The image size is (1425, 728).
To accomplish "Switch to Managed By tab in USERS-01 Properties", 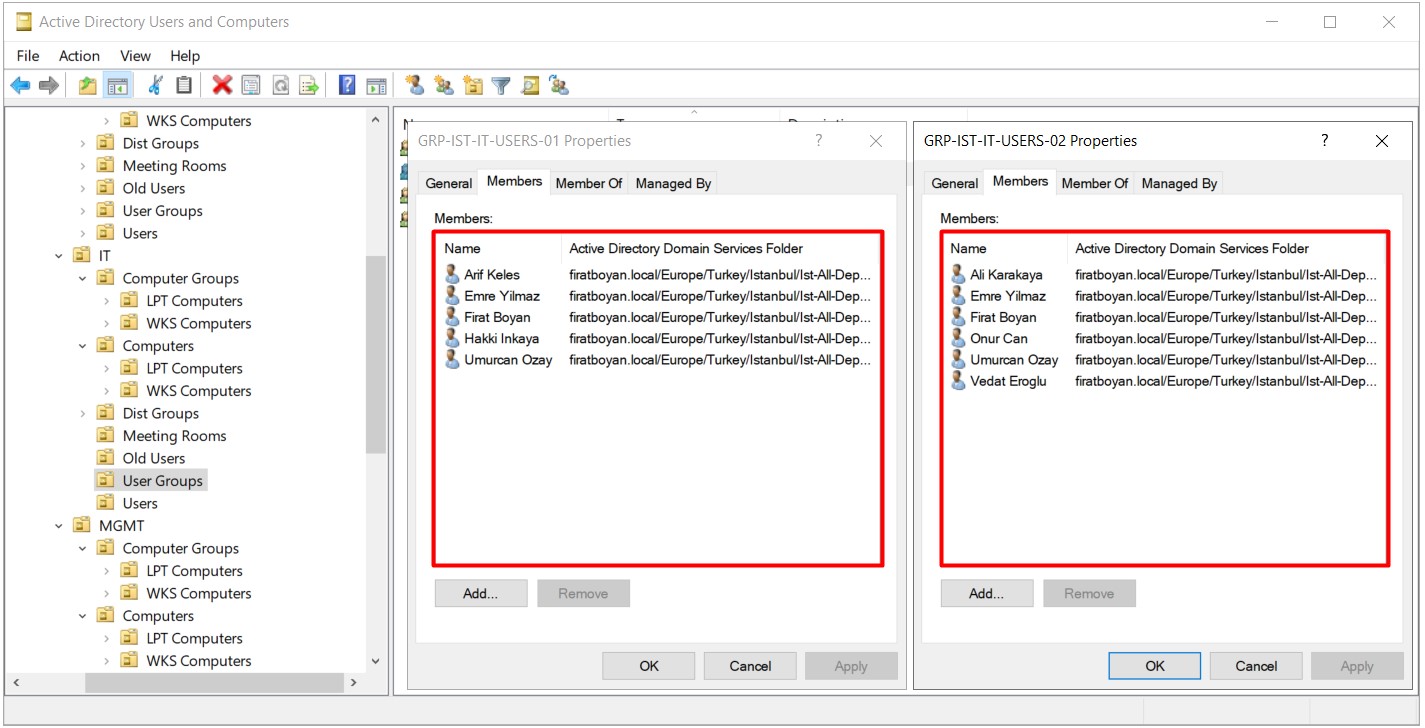I will pos(673,183).
